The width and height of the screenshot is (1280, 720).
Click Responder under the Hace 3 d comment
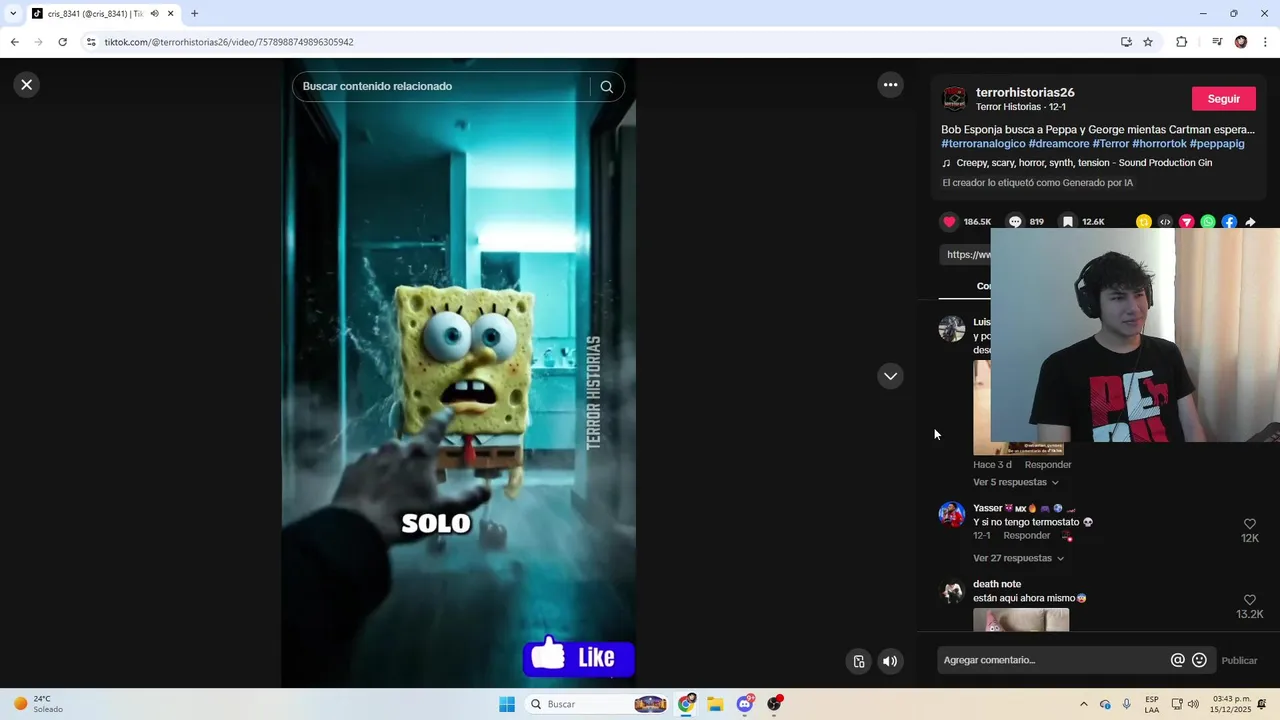coord(1048,465)
